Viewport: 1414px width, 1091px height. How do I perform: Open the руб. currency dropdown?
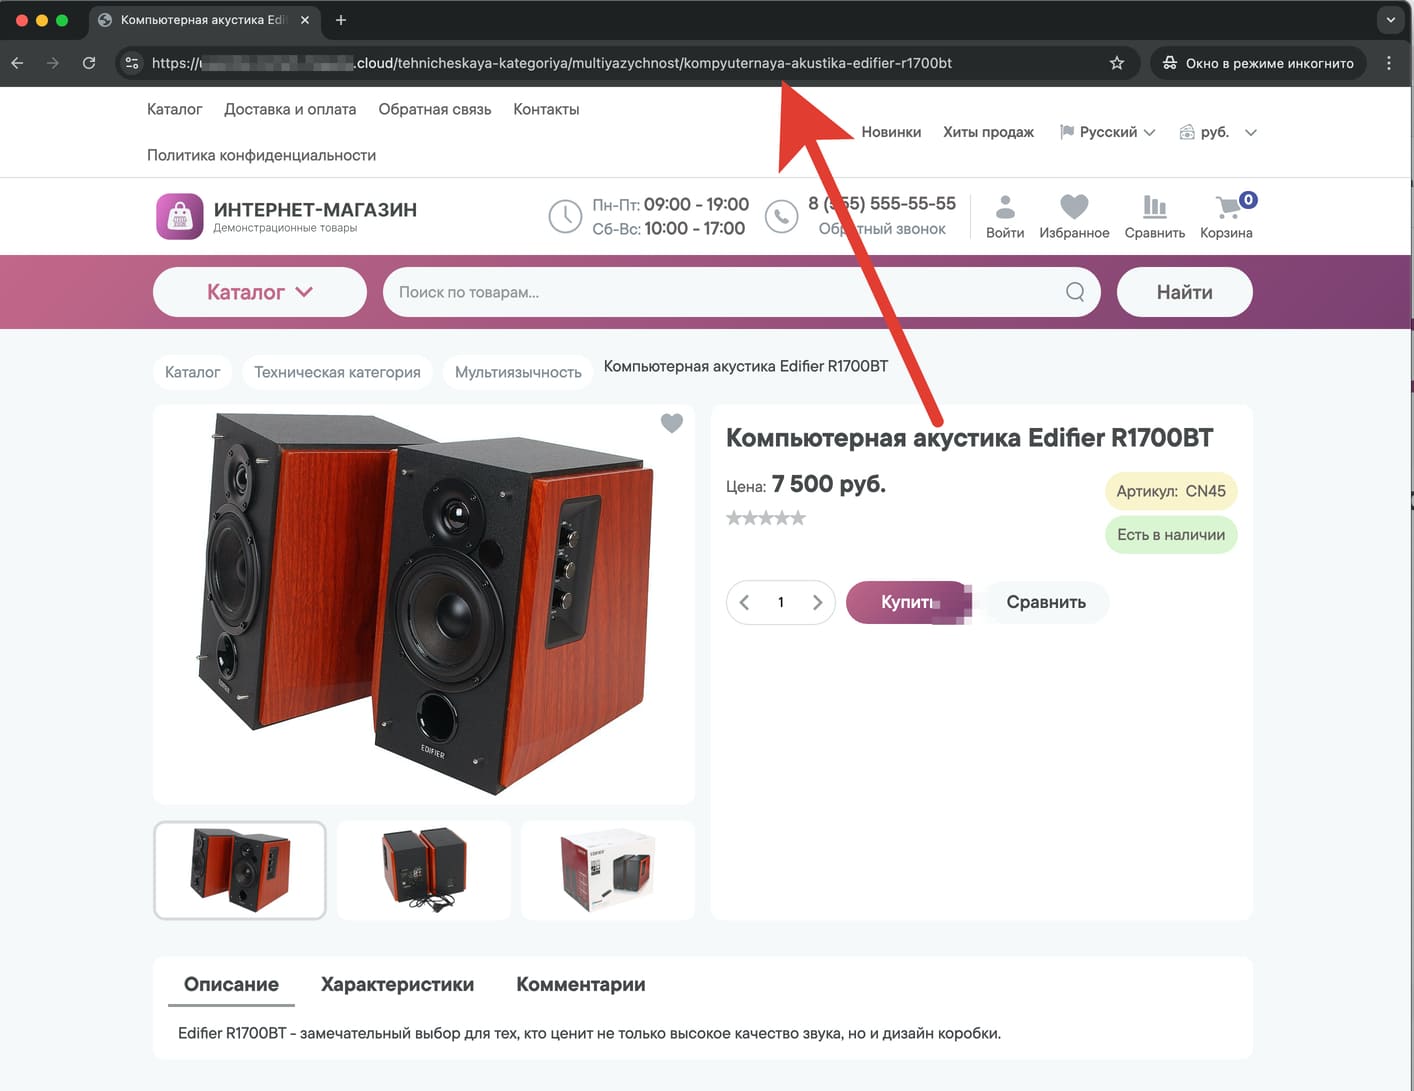1218,132
